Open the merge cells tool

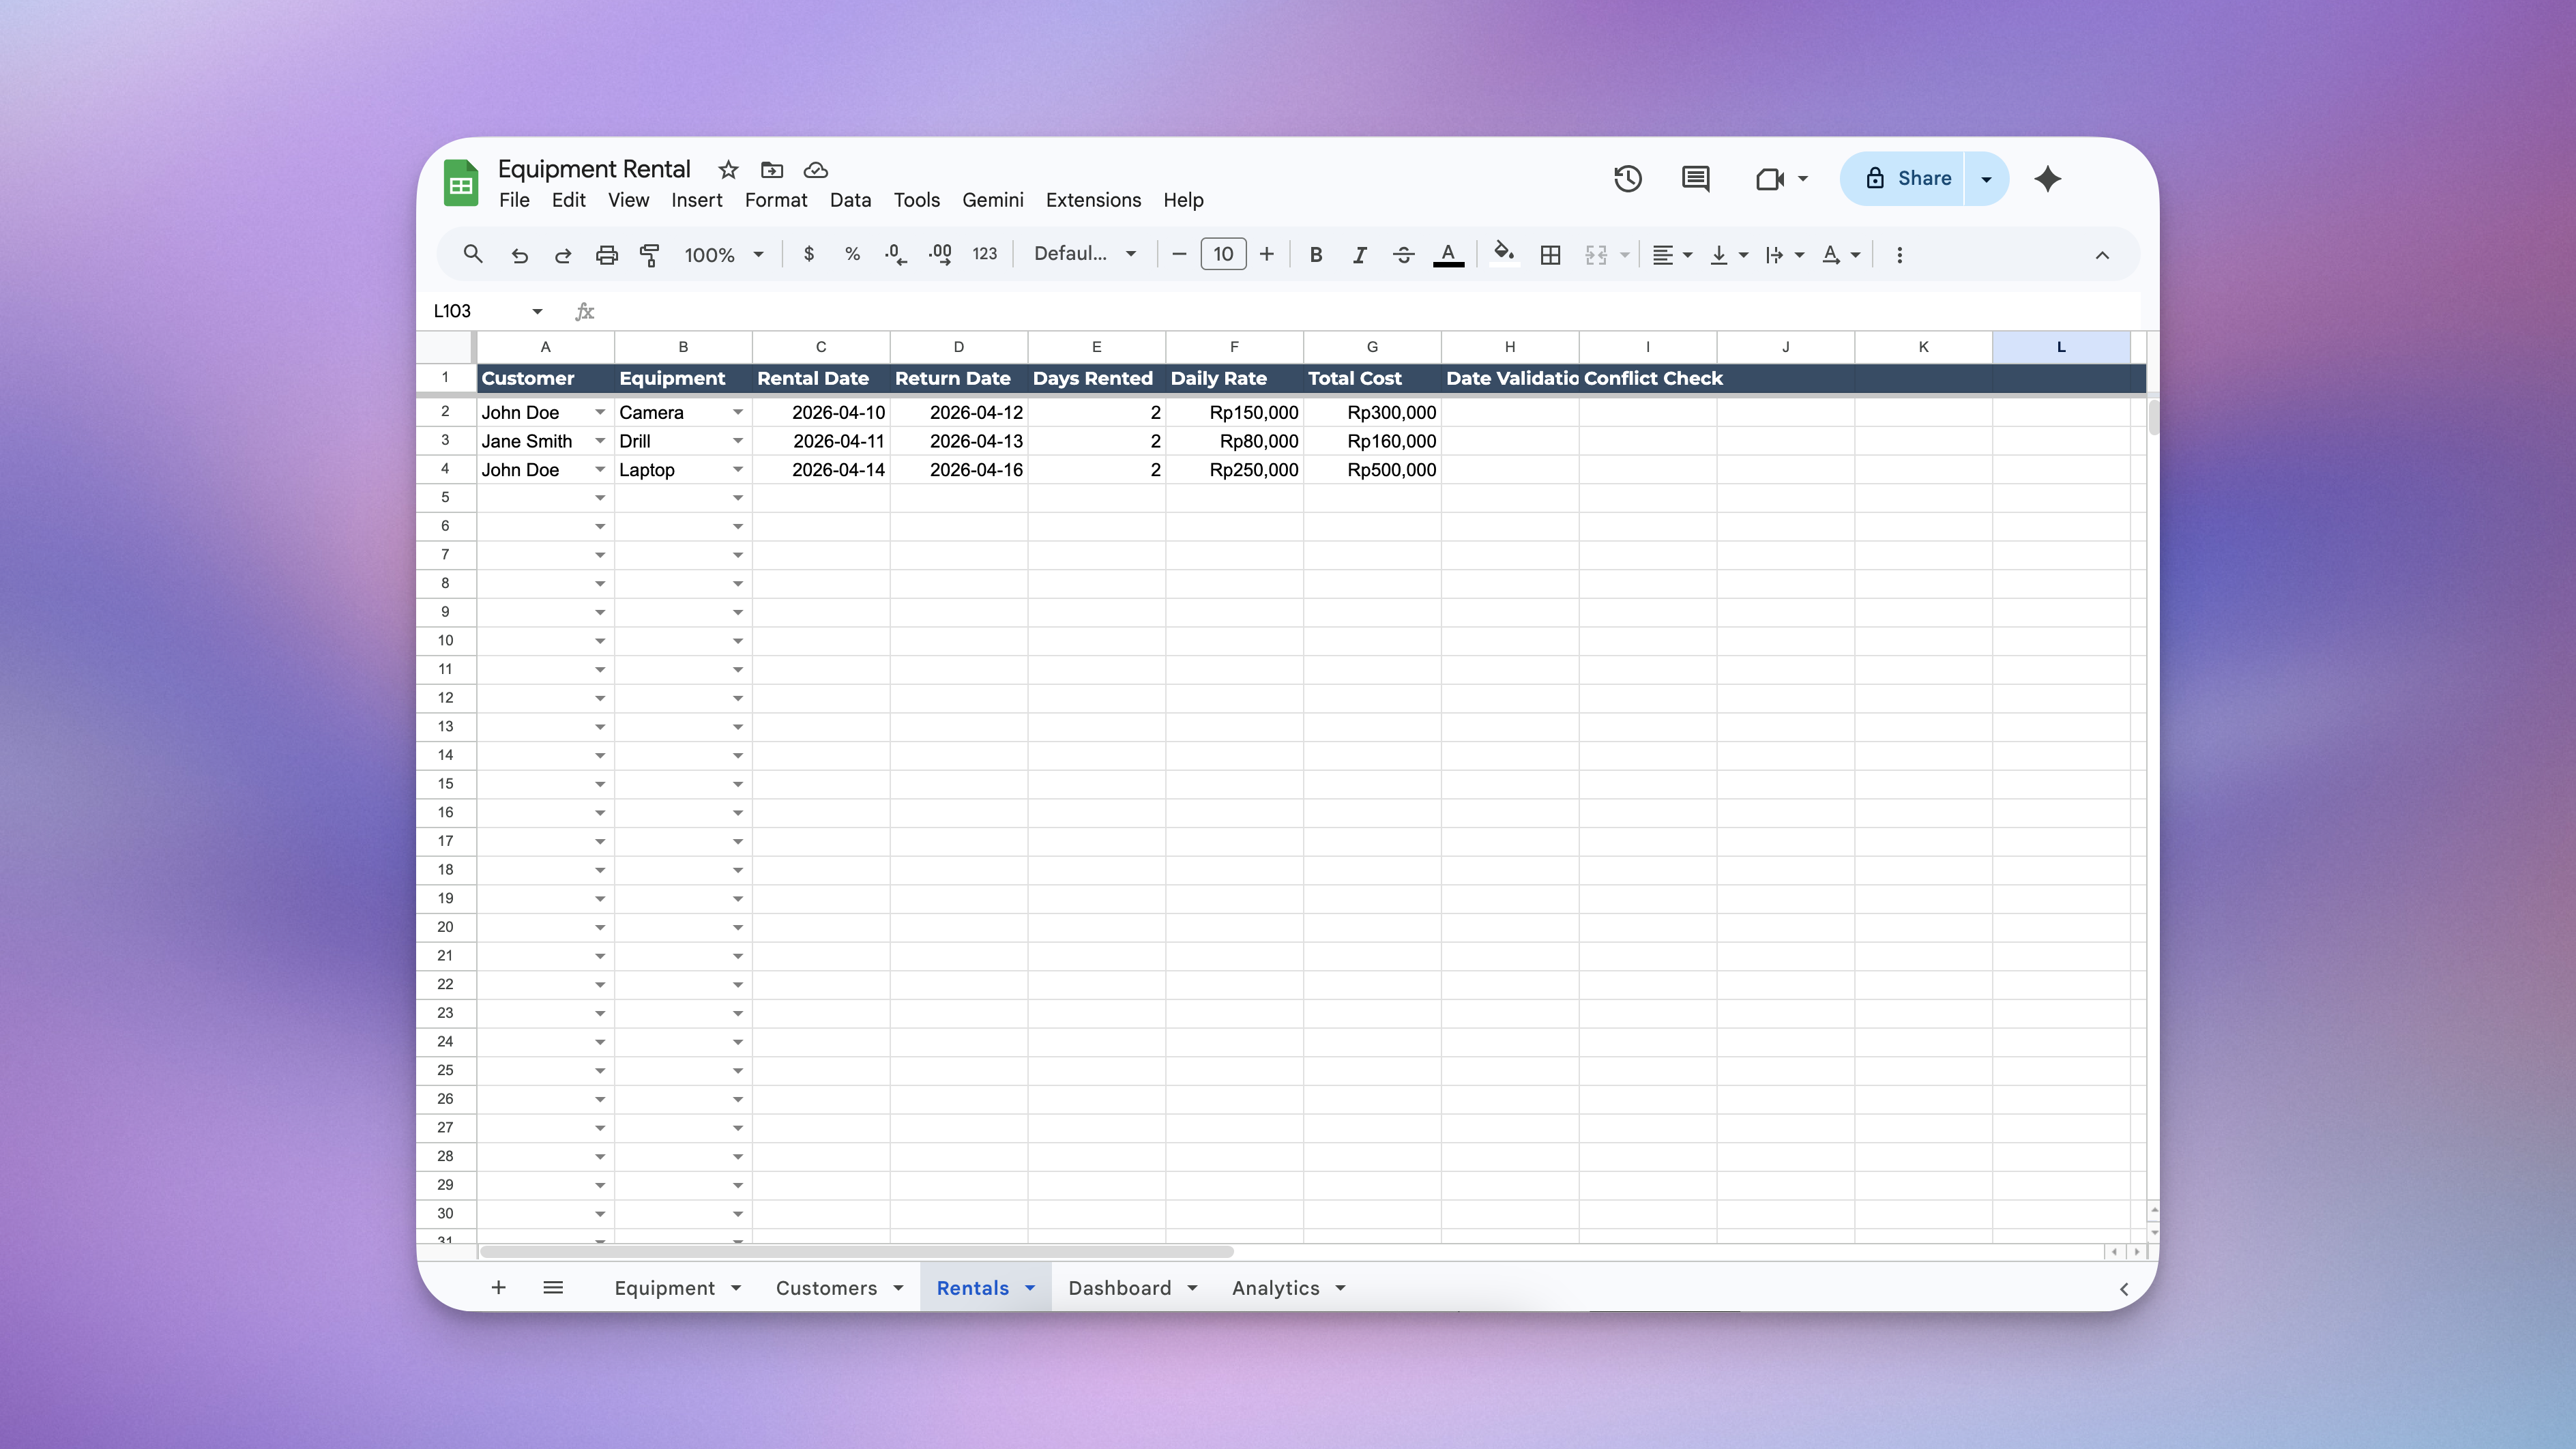pos(1597,255)
